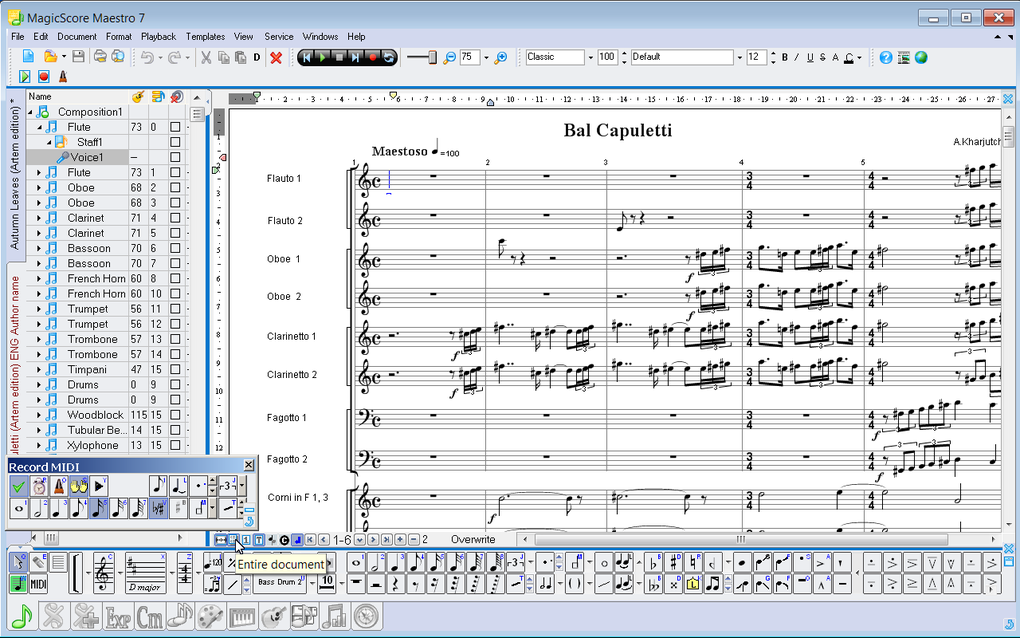
Task: Open the Default font dropdown
Action: 739,58
